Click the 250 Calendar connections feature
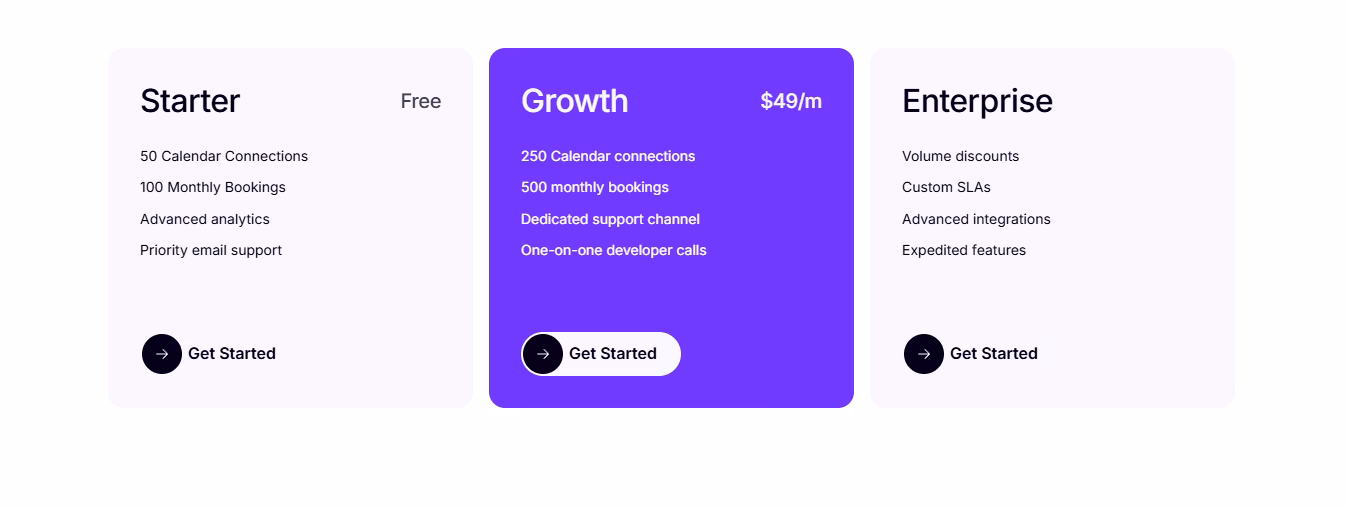This screenshot has width=1346, height=508. (x=608, y=156)
